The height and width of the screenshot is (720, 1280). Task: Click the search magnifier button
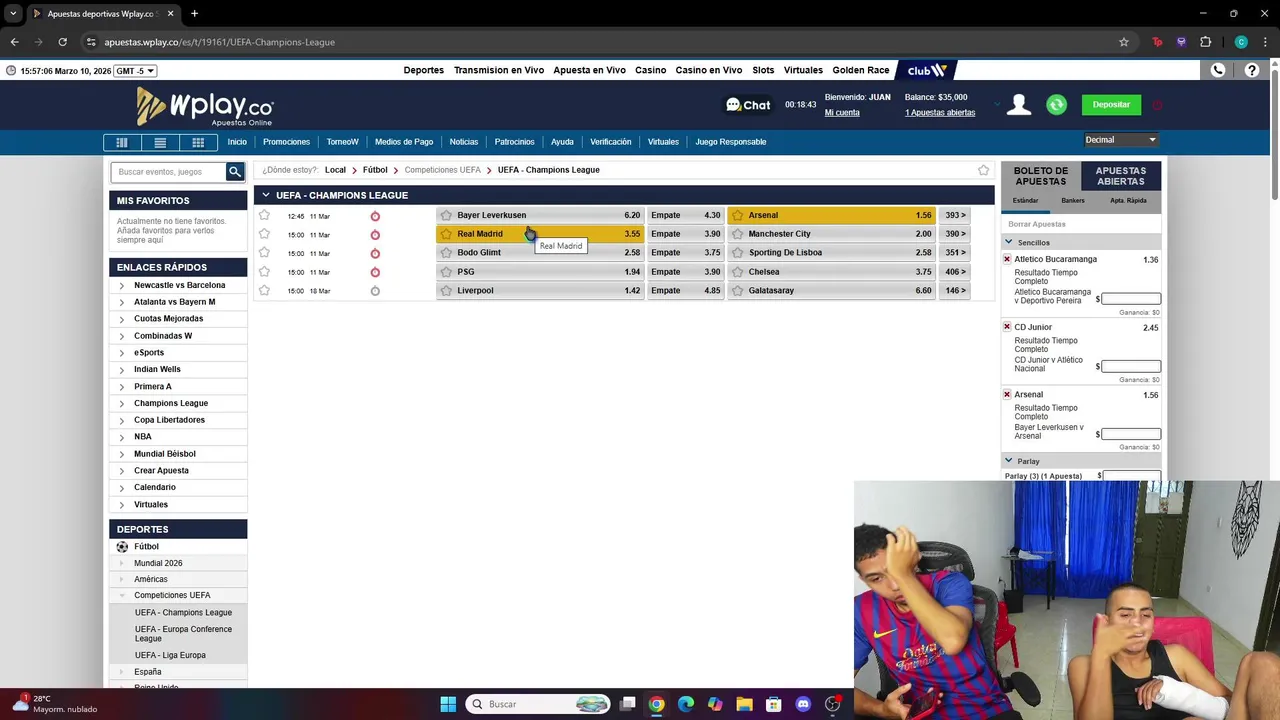(x=235, y=172)
